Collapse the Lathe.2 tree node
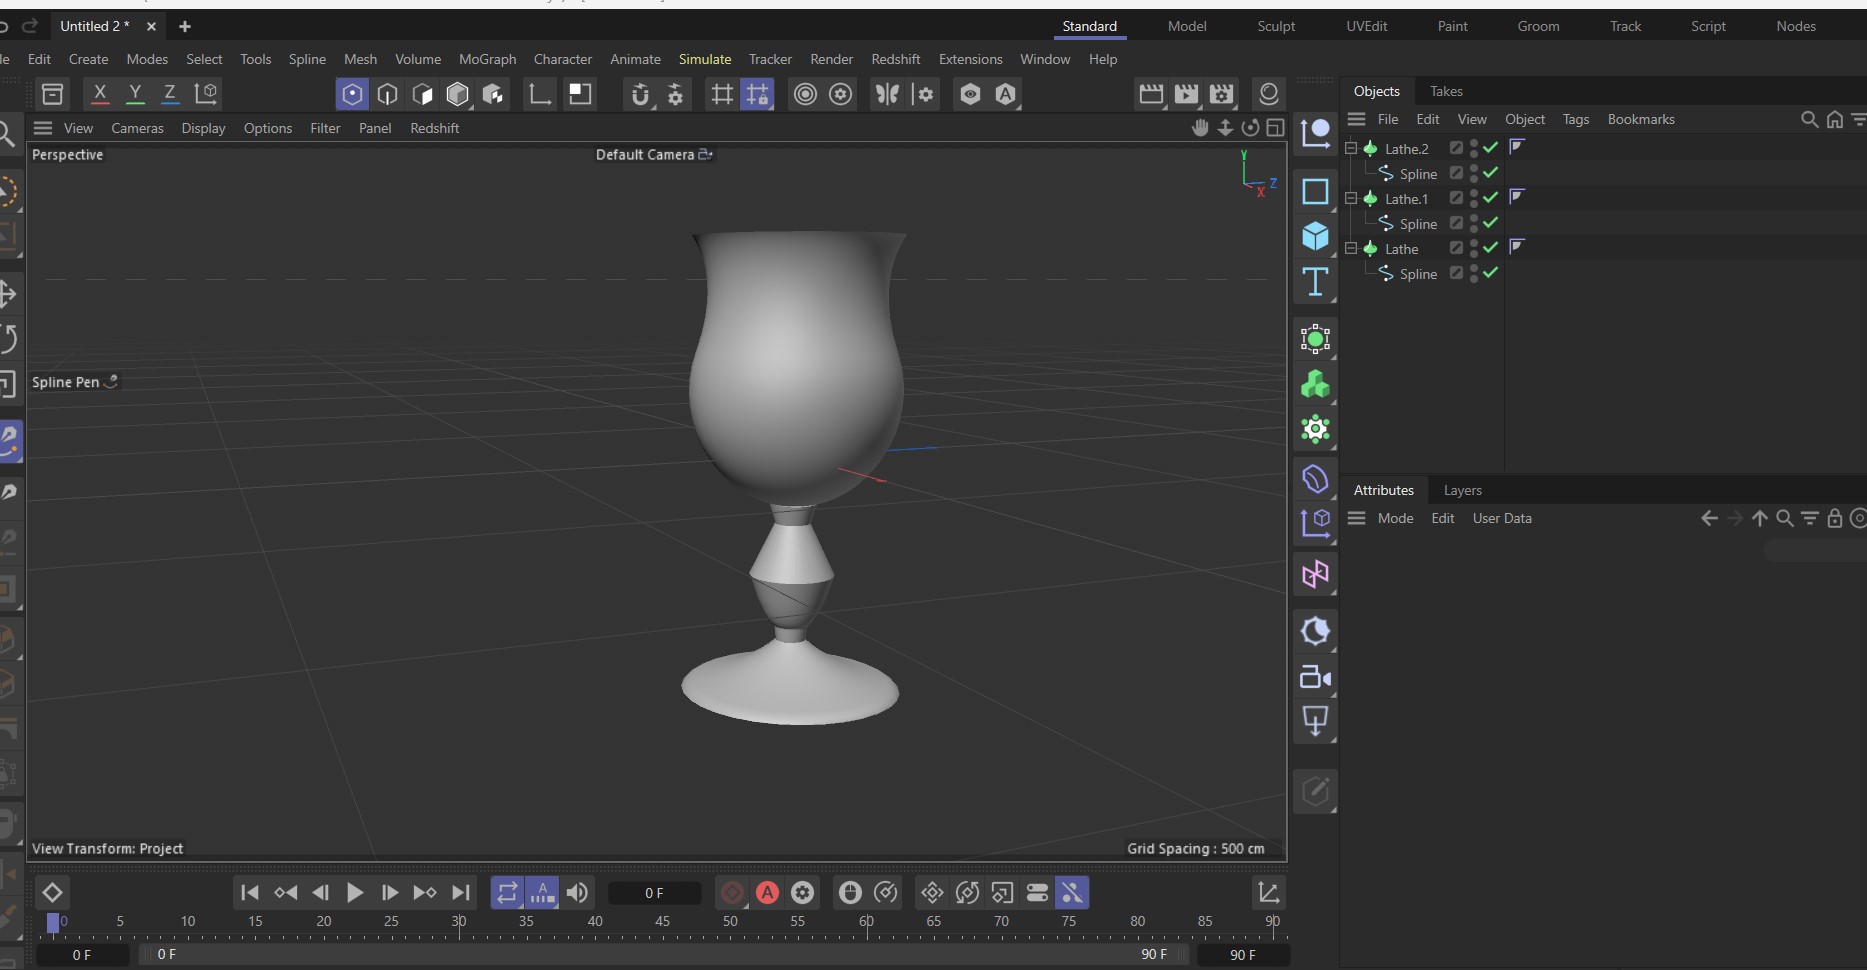 coord(1351,148)
